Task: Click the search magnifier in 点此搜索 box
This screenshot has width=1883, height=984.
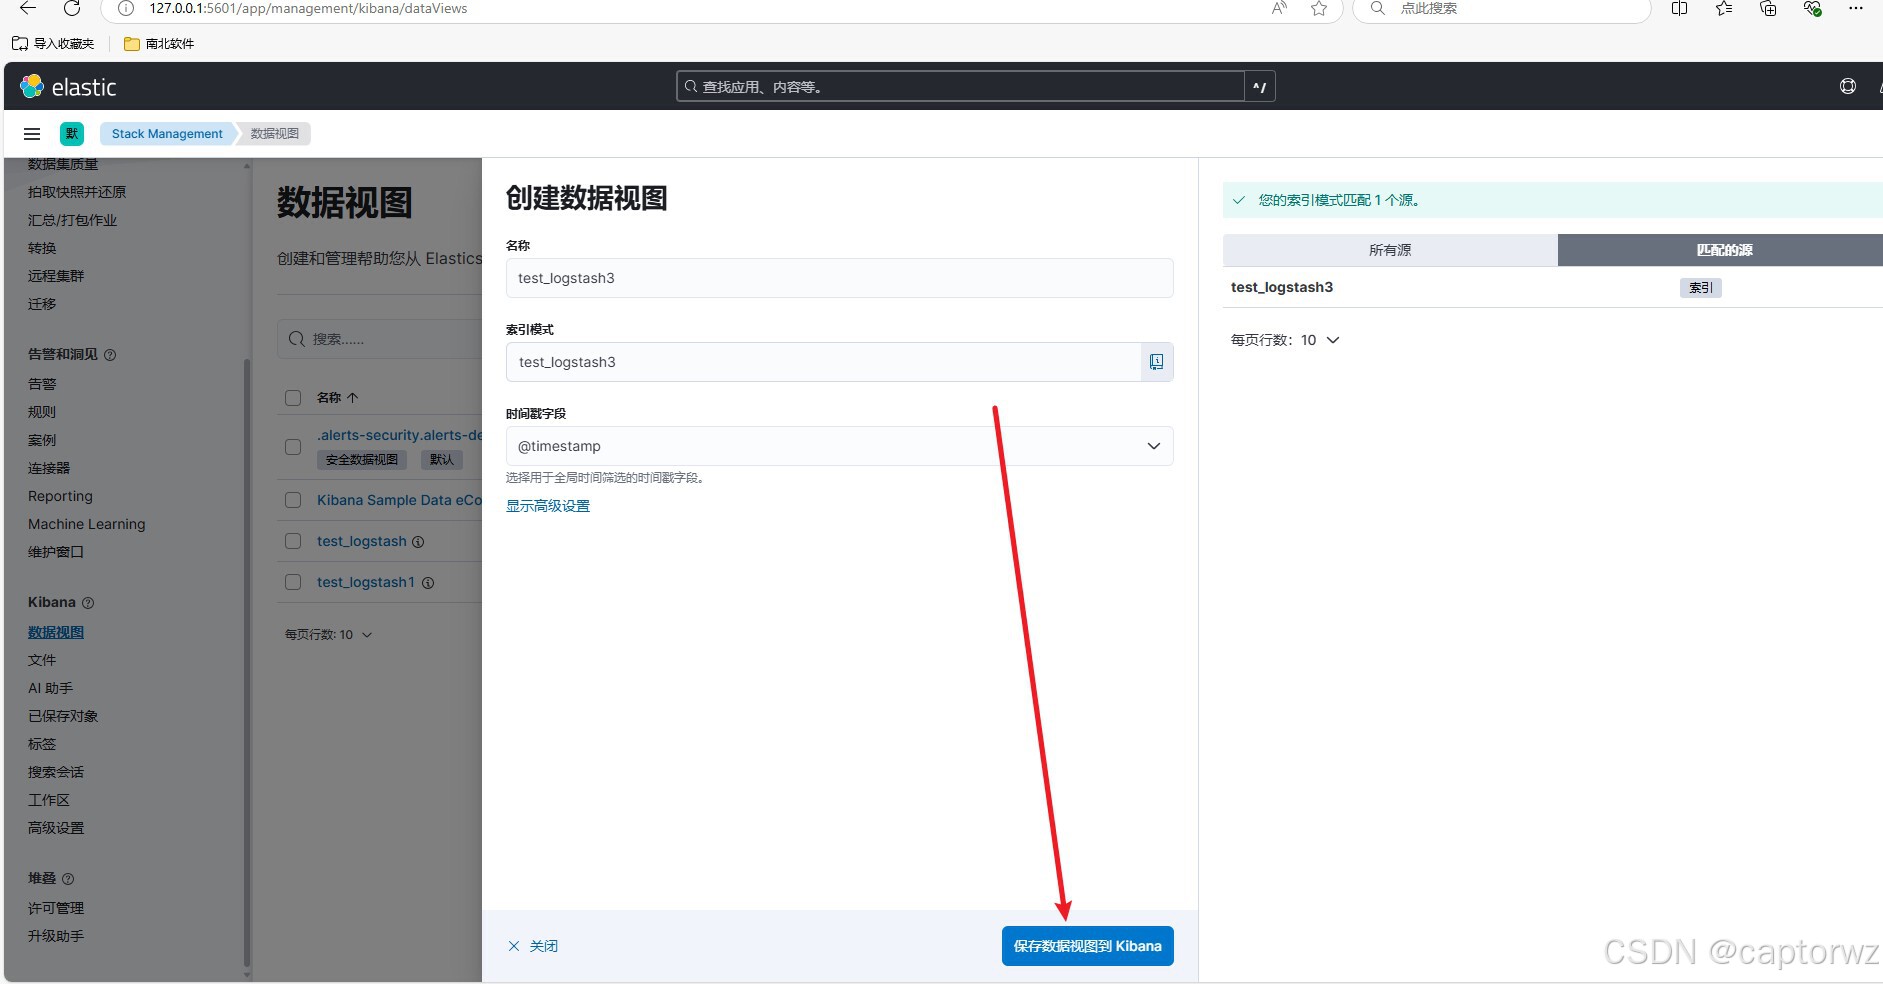Action: pos(1378,8)
